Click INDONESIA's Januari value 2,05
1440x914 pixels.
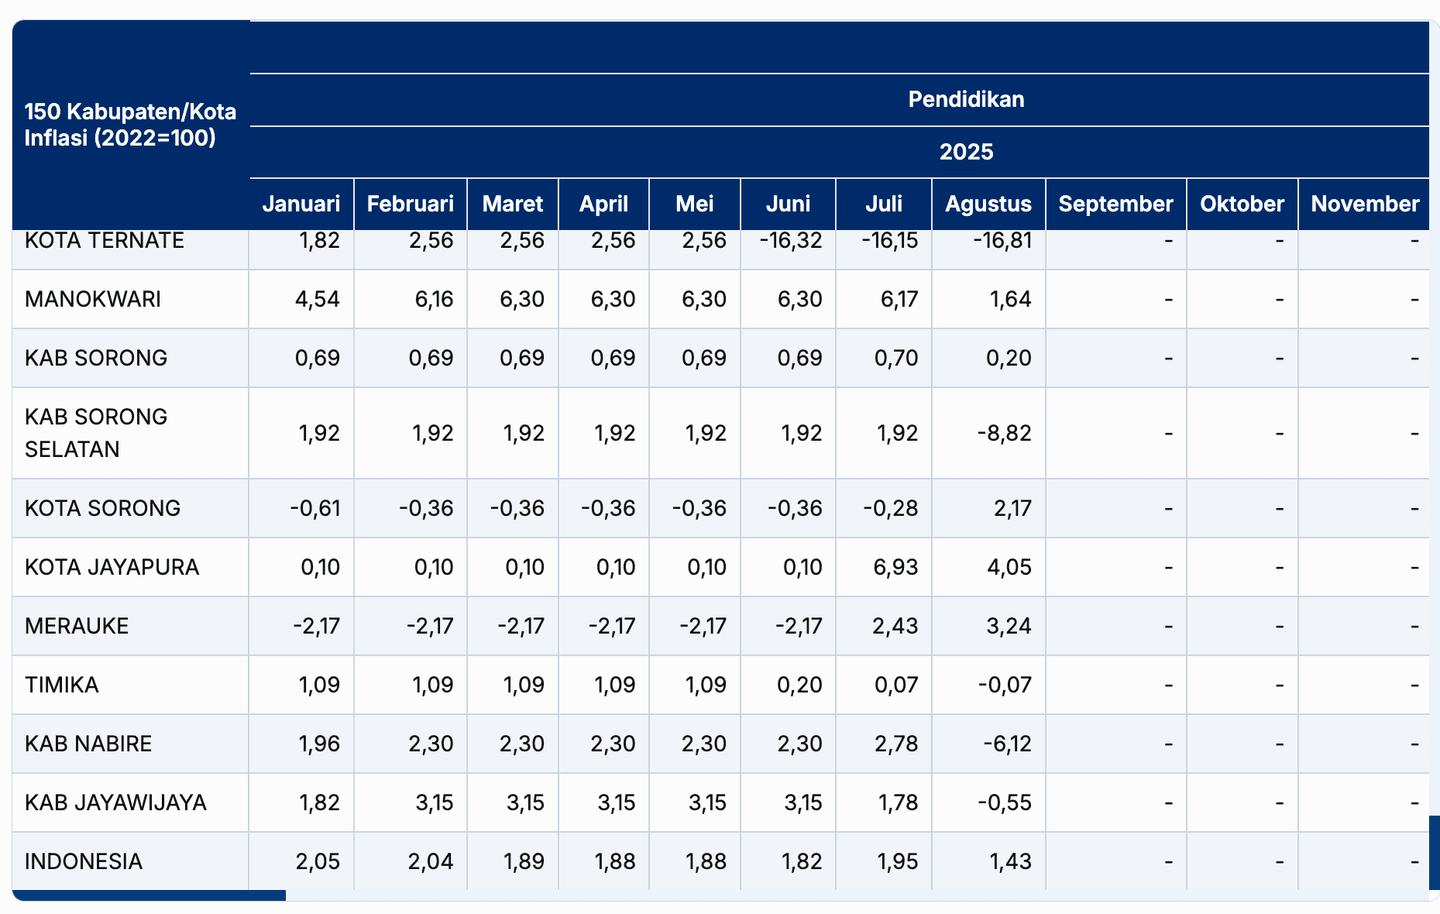click(x=318, y=861)
